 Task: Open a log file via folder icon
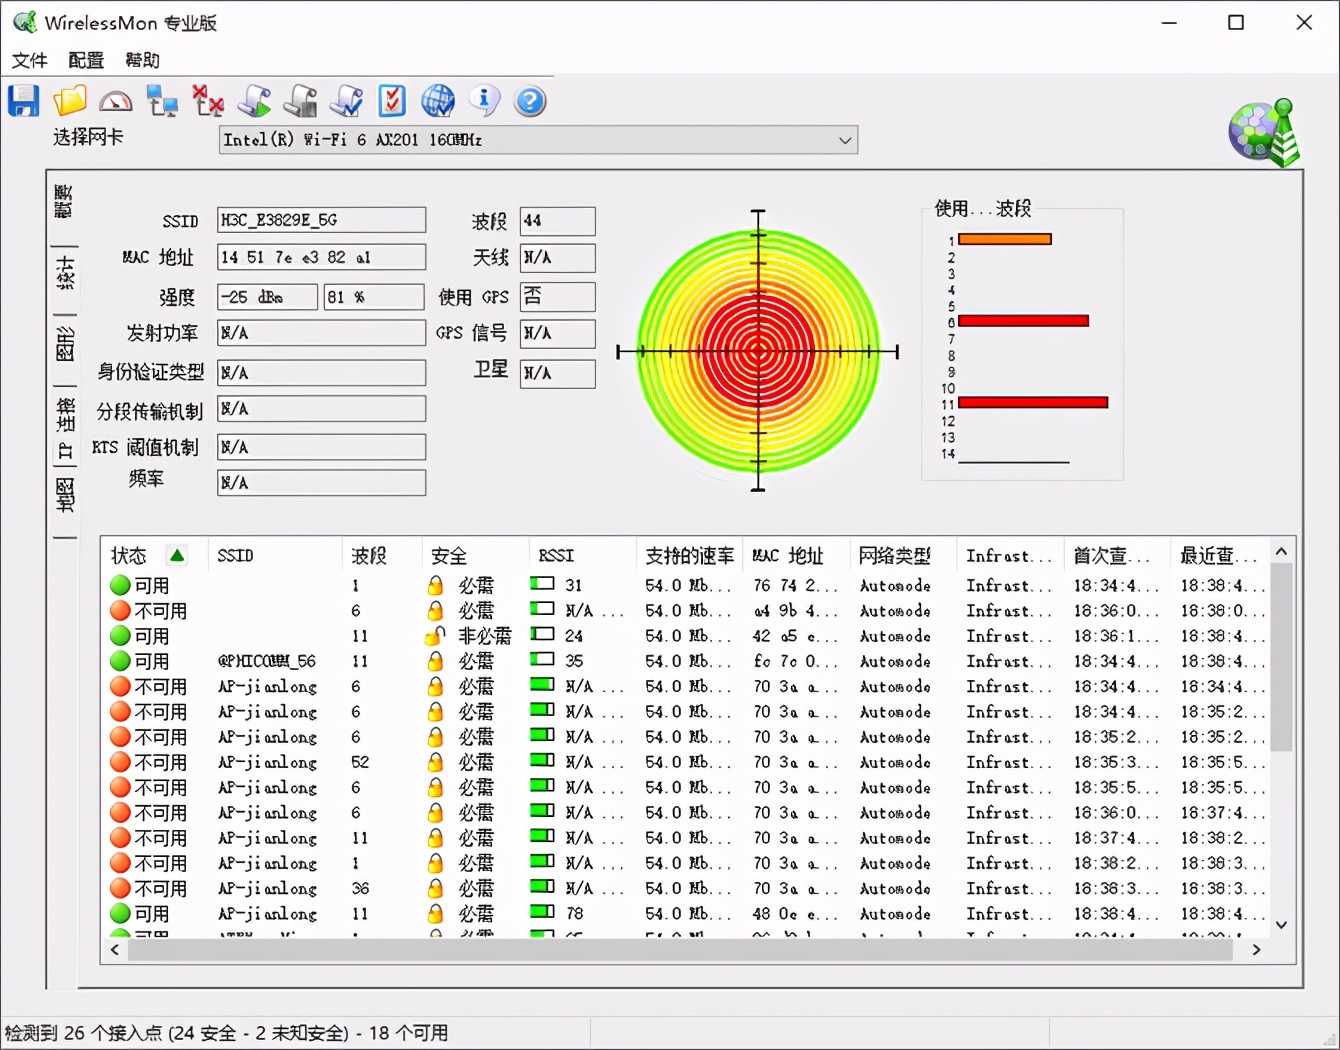coord(68,100)
